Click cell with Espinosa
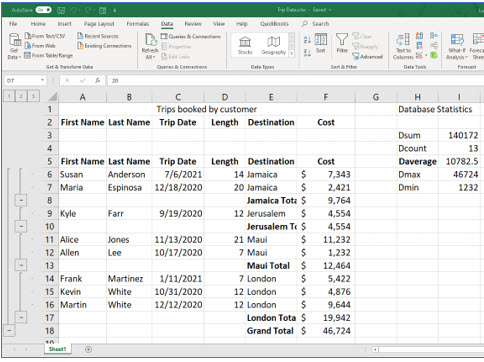Viewport: 484px width, 362px height. [x=129, y=187]
